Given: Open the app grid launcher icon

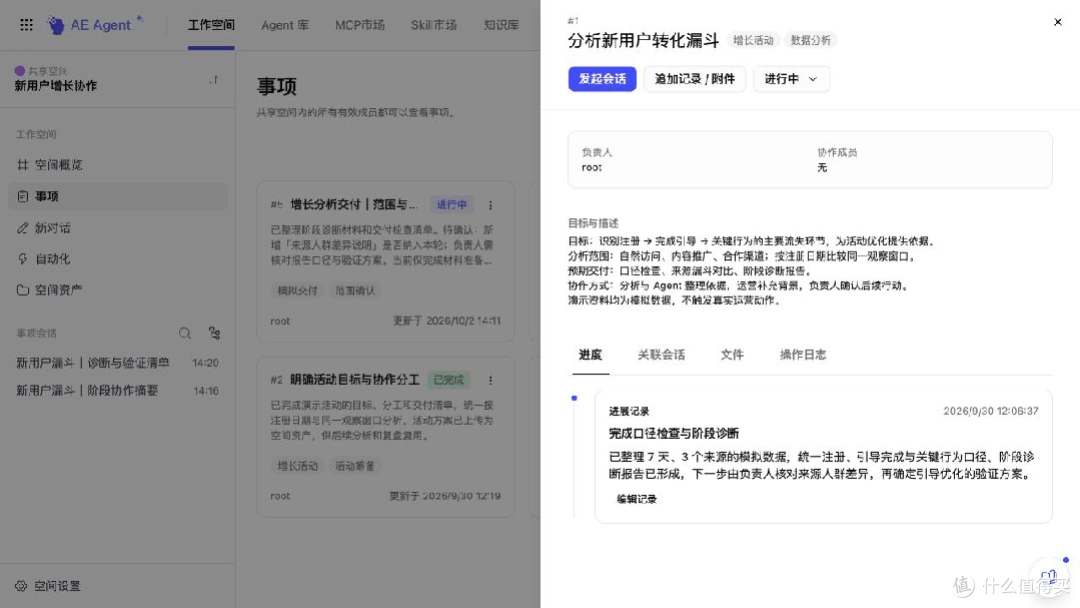Looking at the screenshot, I should [26, 25].
